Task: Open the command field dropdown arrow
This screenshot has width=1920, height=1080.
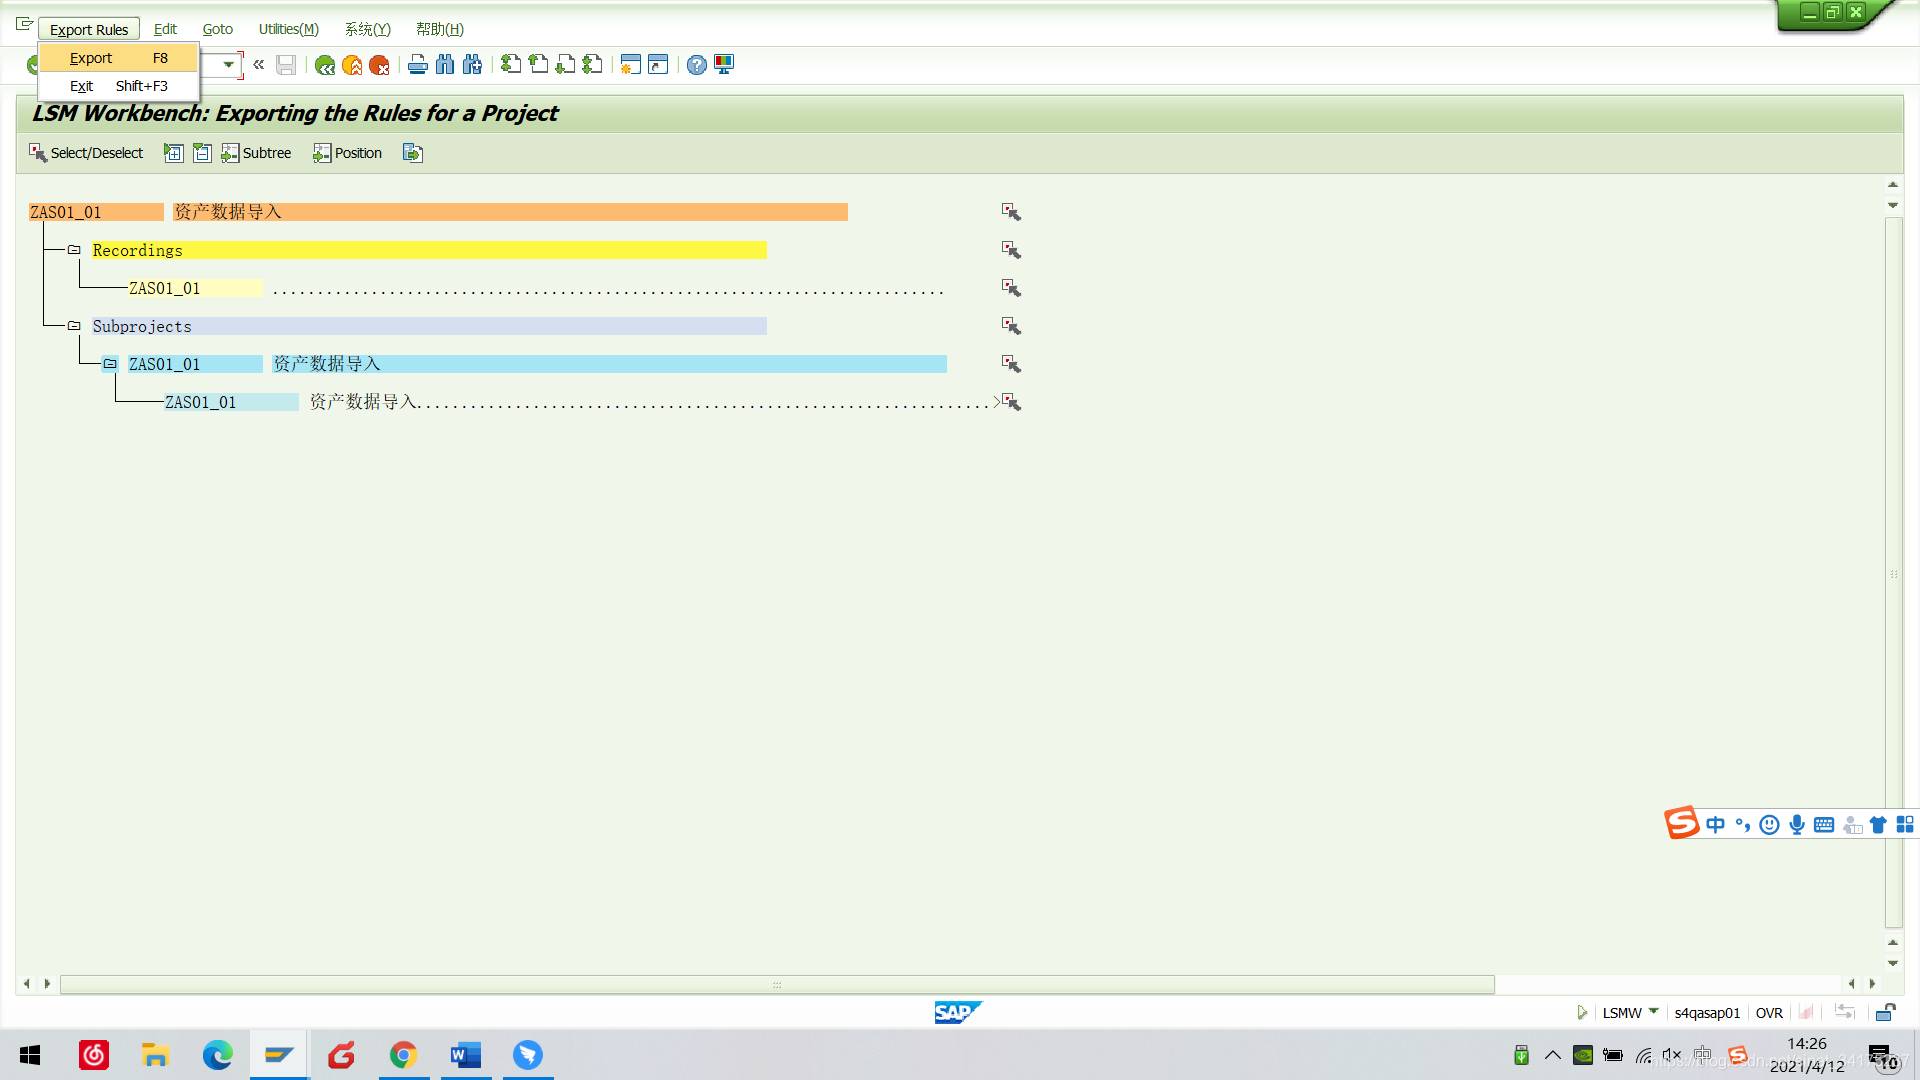Action: (x=229, y=65)
